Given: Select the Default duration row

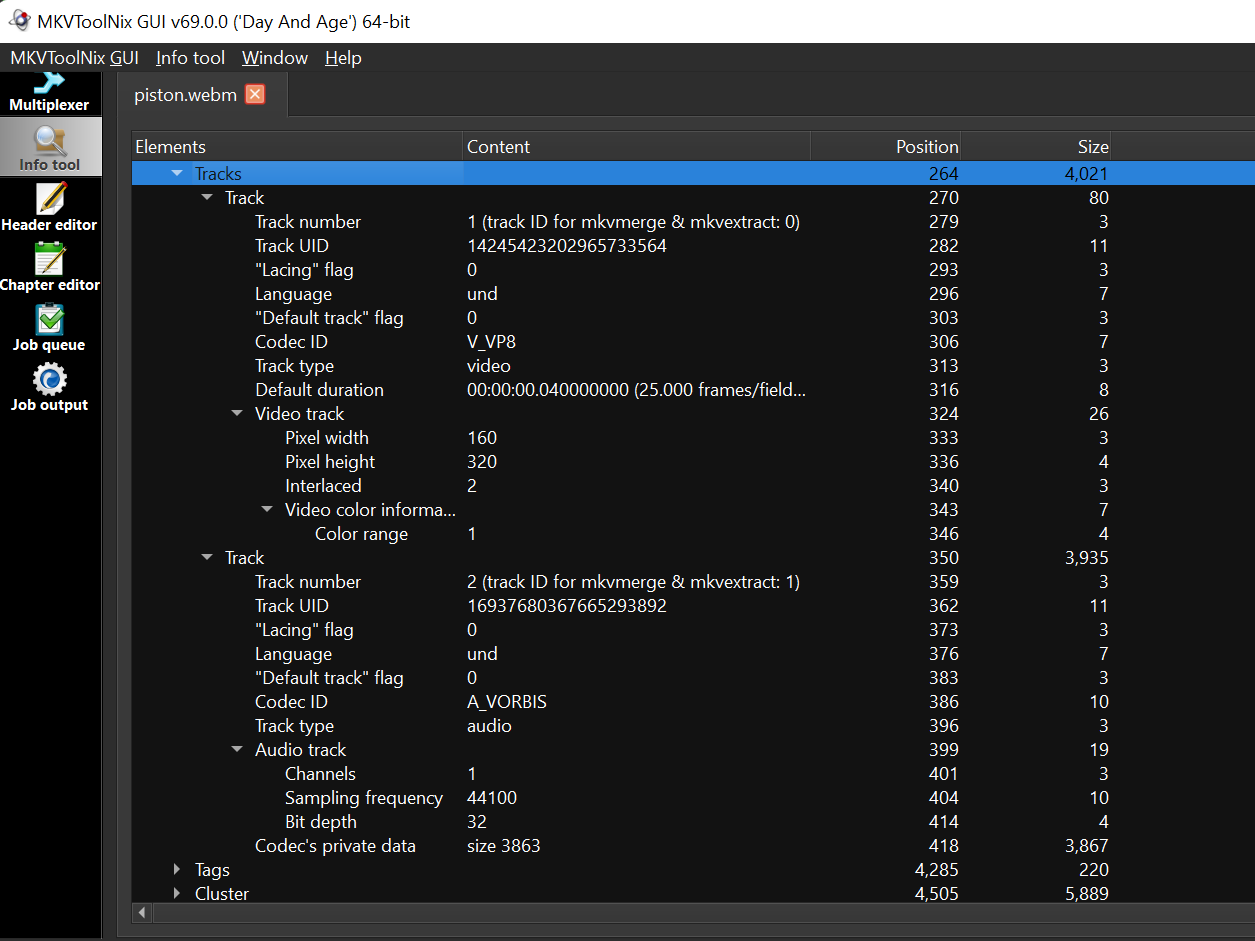Looking at the screenshot, I should (693, 390).
